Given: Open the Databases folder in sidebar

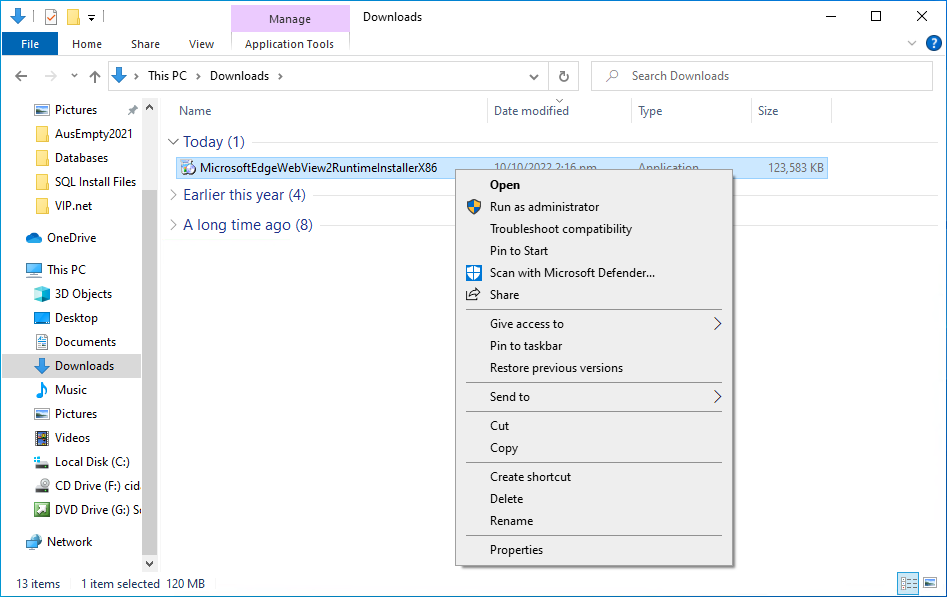Looking at the screenshot, I should [81, 158].
